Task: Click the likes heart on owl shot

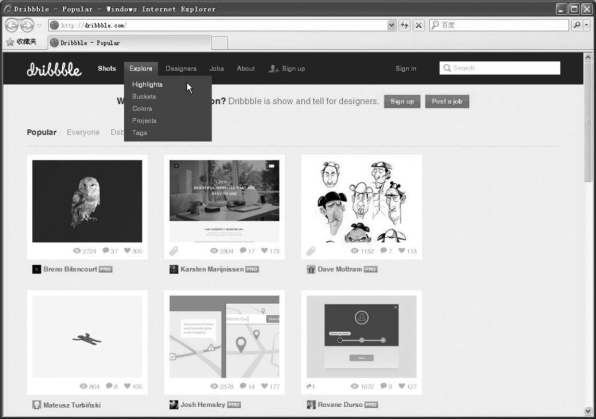Action: (127, 251)
